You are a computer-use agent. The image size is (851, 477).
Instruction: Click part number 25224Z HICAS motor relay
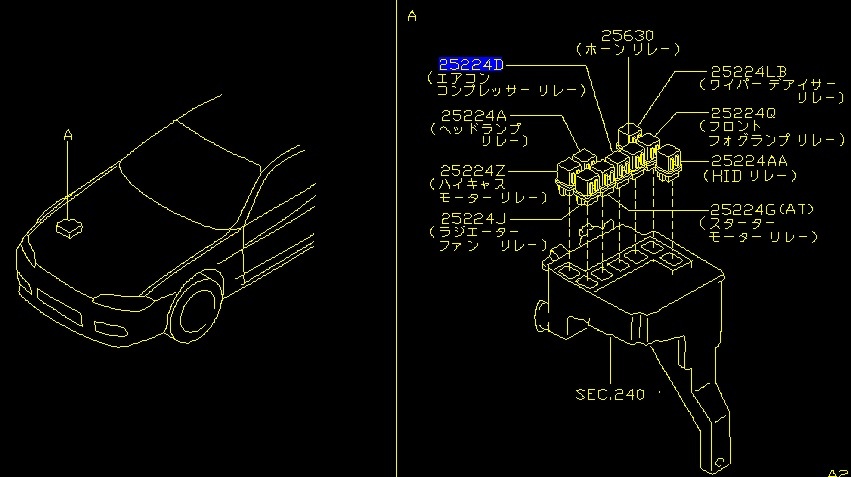(x=472, y=171)
